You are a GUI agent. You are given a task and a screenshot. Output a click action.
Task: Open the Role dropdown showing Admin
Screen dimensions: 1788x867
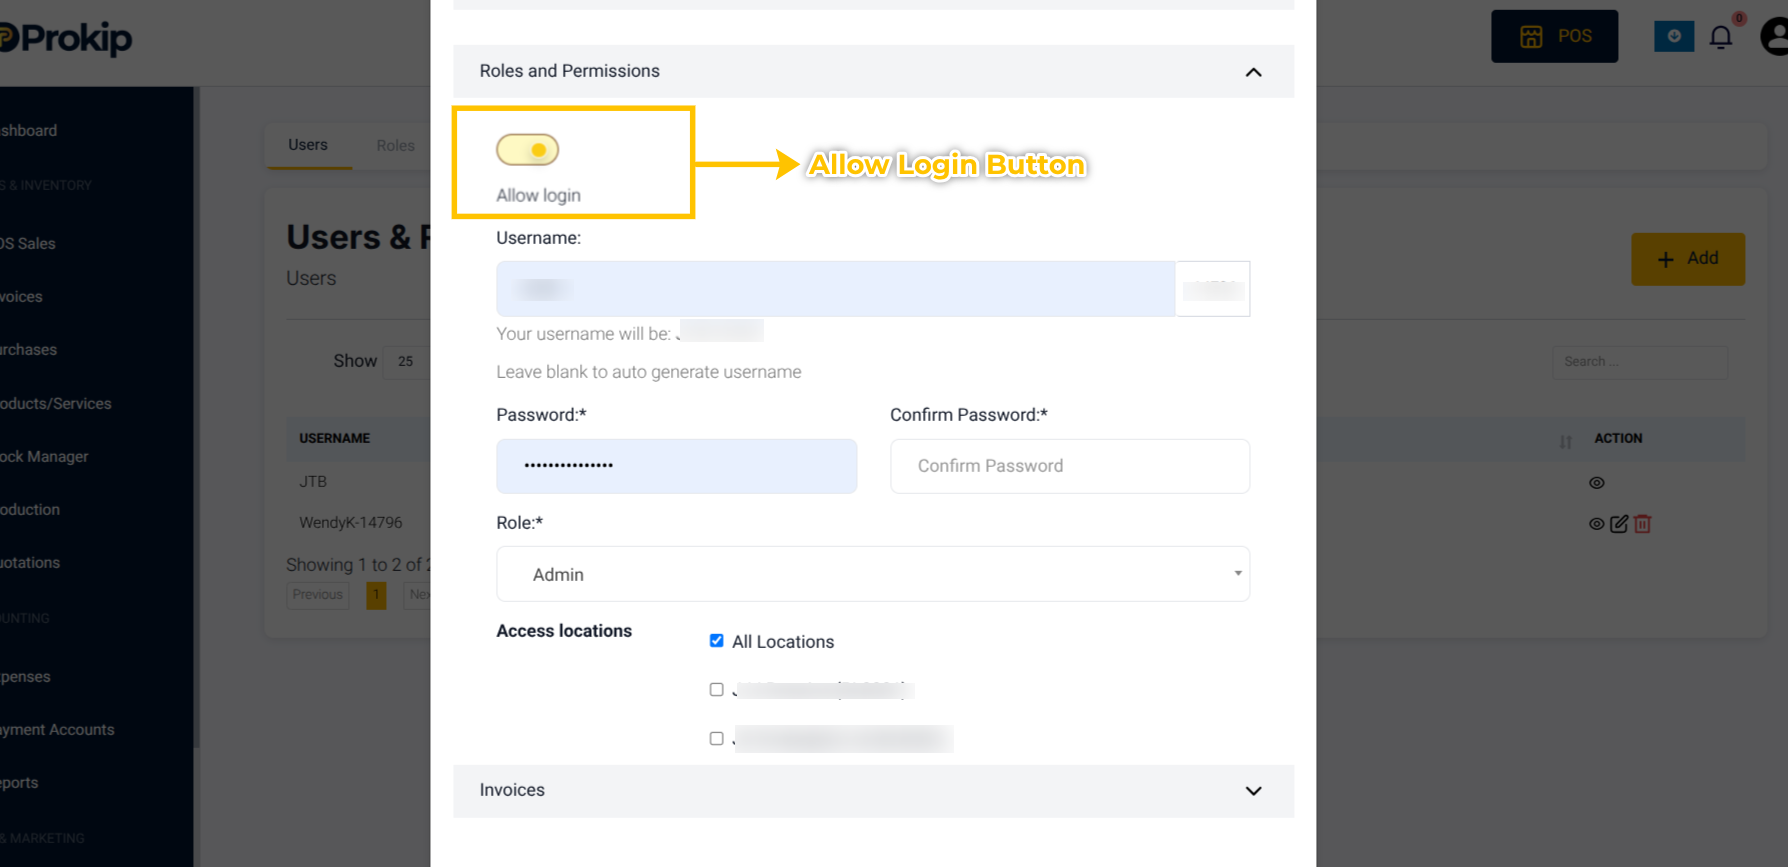tap(873, 574)
